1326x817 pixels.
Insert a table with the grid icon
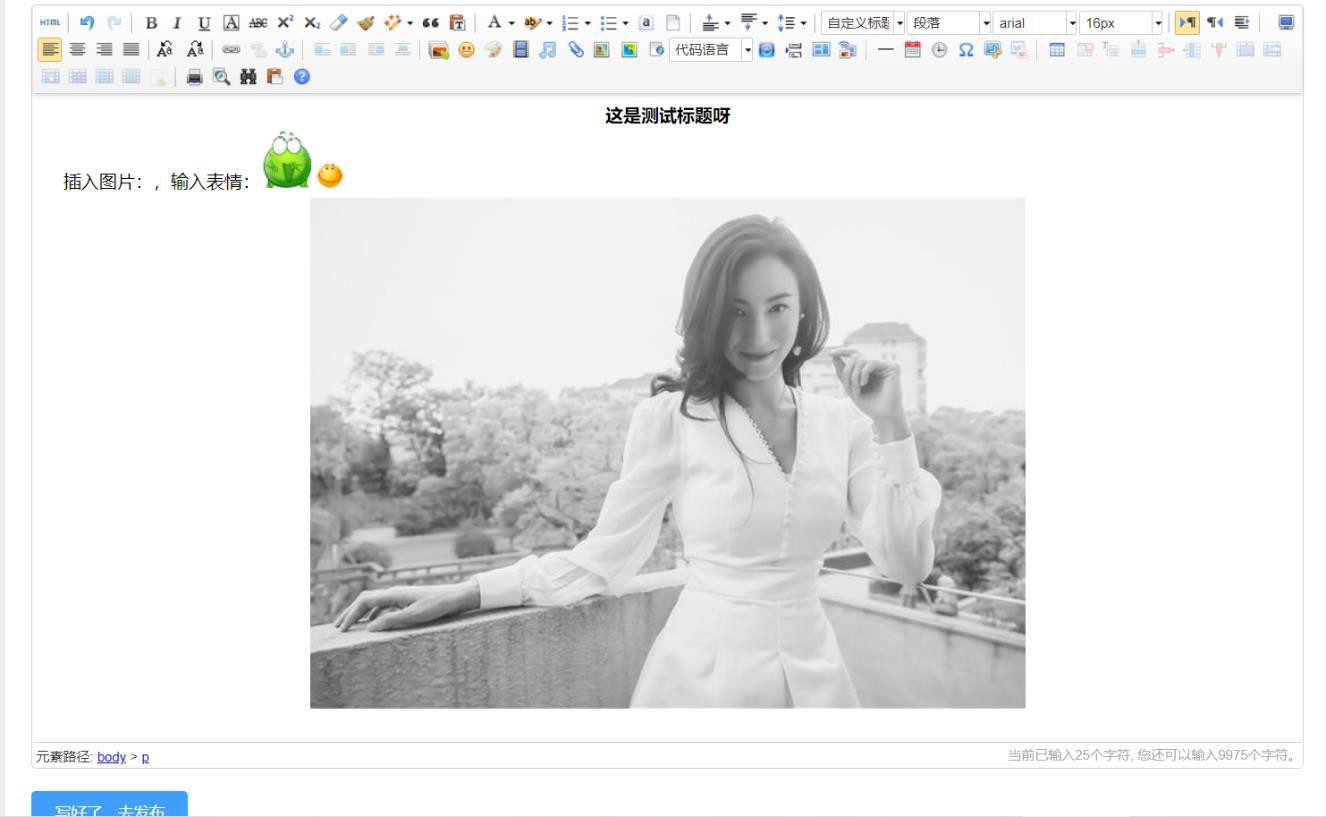(1057, 48)
